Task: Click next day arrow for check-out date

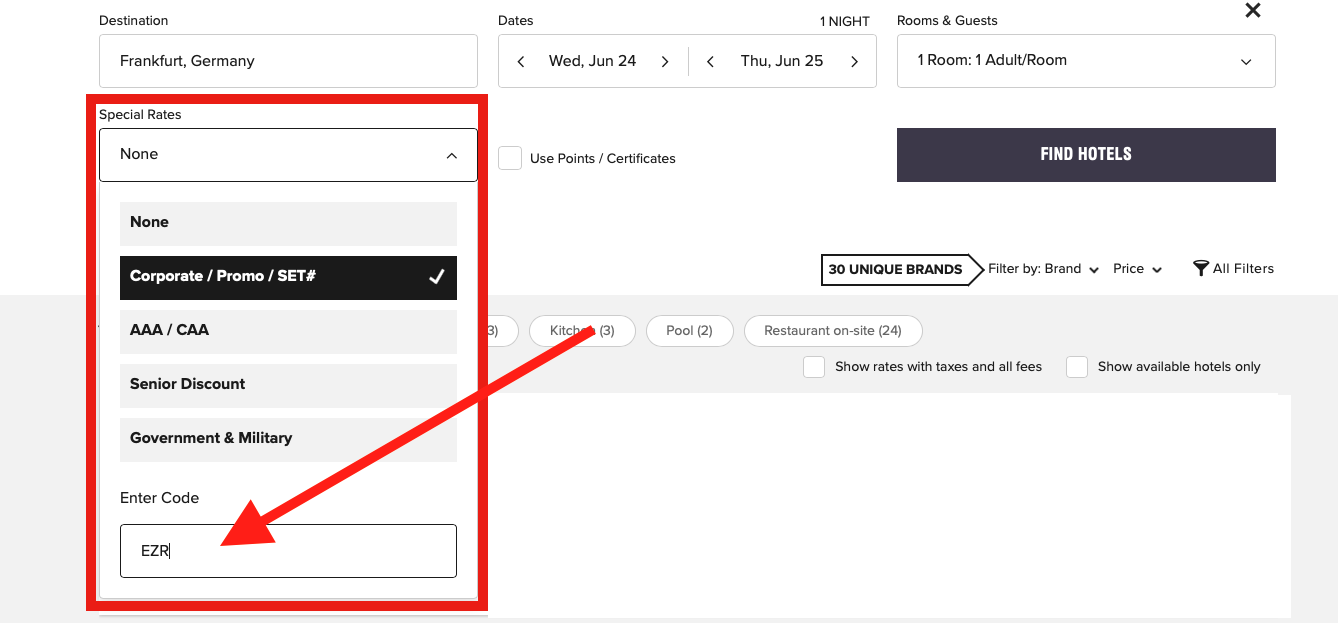Action: pyautogui.click(x=854, y=62)
